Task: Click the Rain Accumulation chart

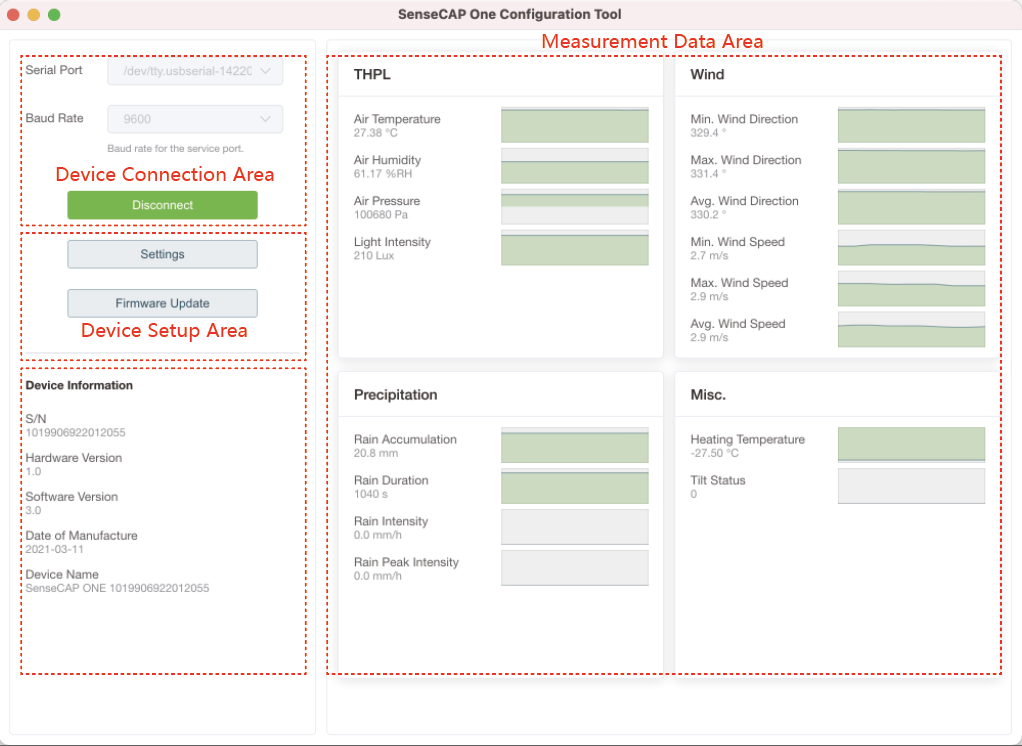Action: tap(575, 446)
